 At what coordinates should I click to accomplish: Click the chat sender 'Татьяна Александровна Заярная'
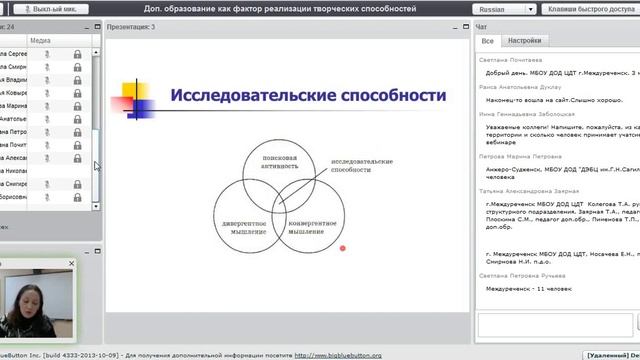(x=529, y=191)
